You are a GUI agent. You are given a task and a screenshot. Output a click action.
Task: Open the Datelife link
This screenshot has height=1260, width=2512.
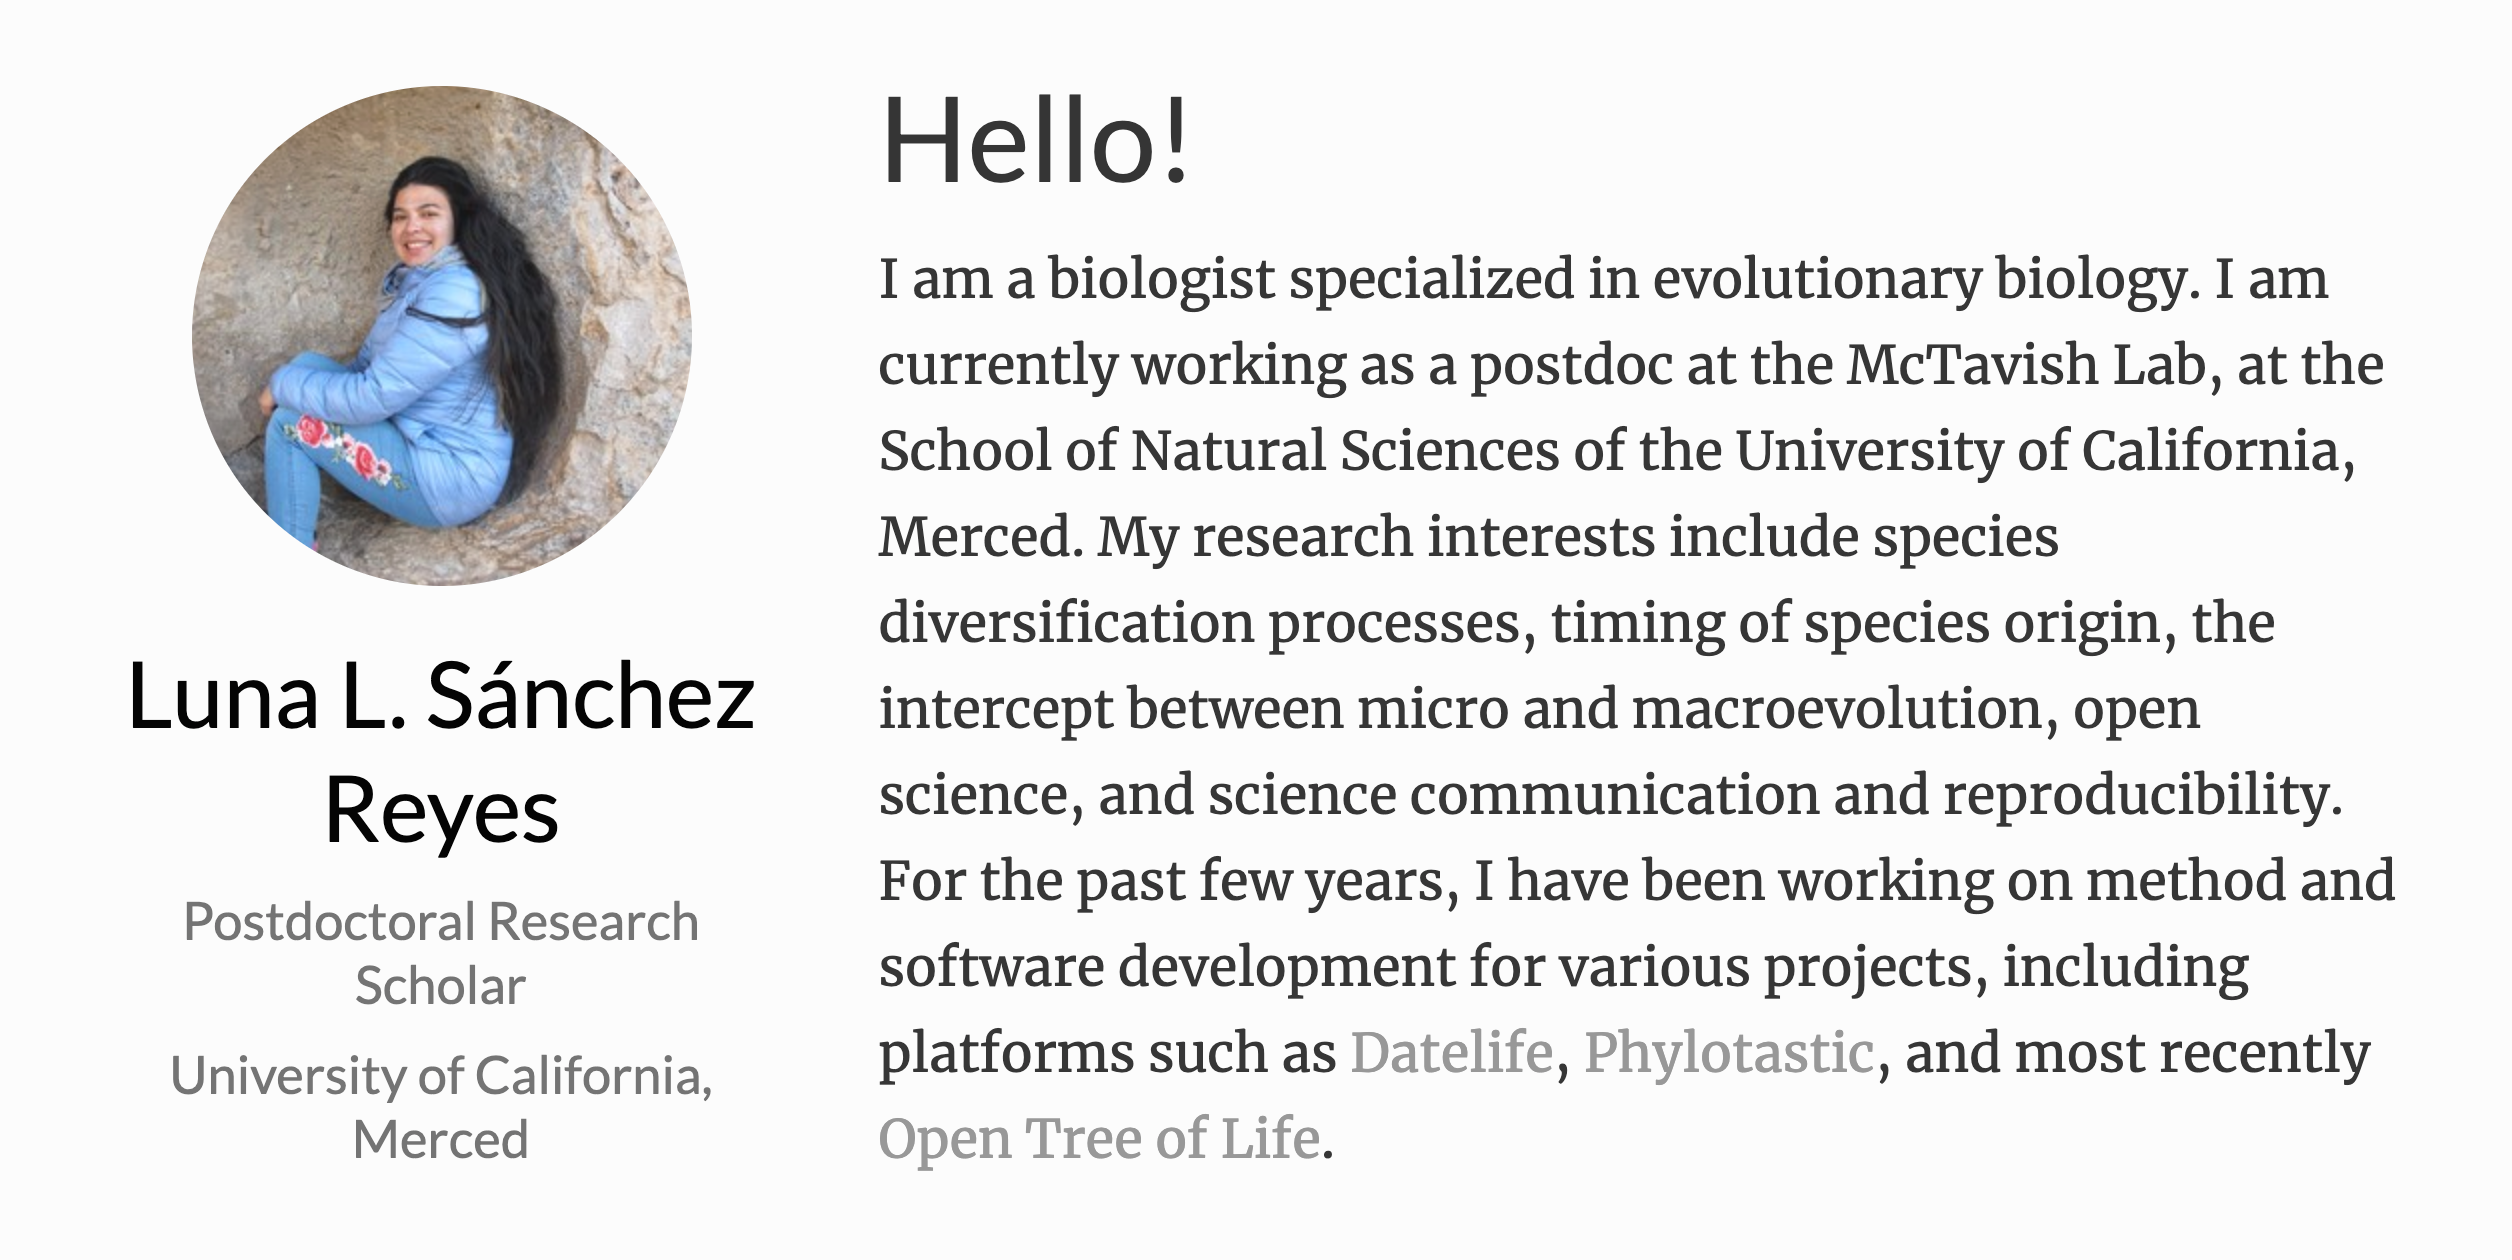pyautogui.click(x=1451, y=1052)
